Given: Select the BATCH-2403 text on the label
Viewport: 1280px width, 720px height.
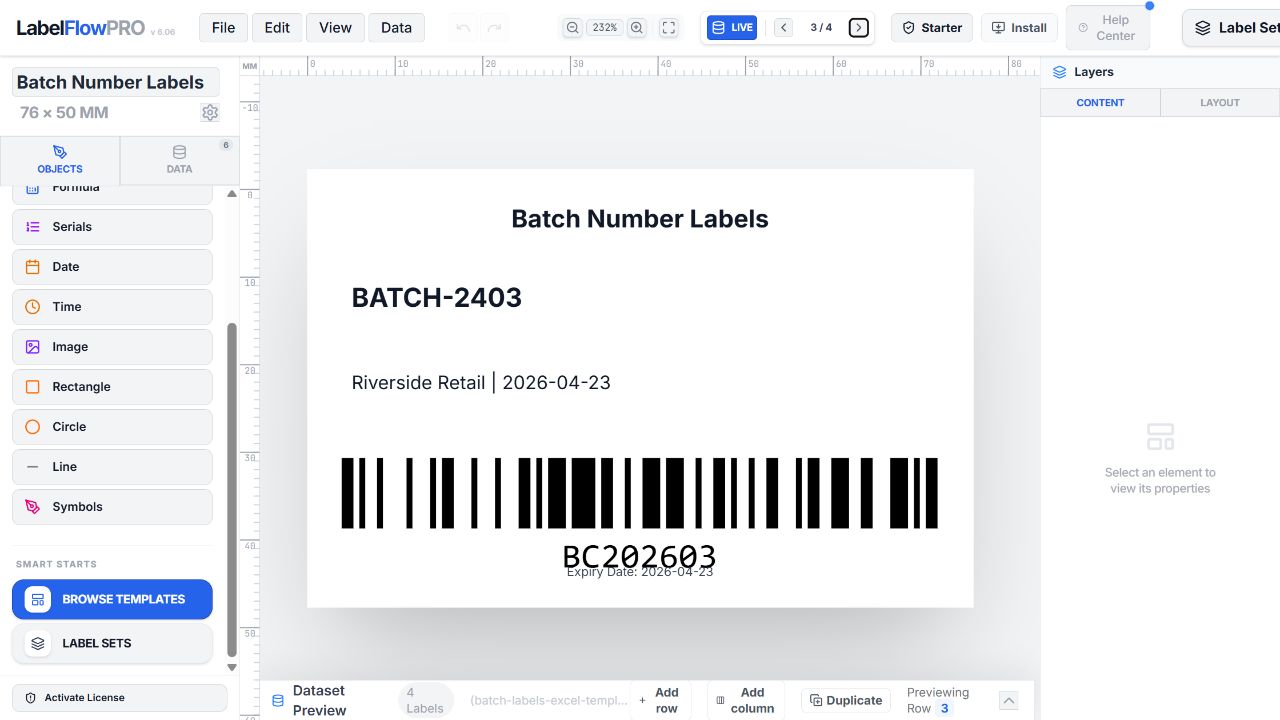Looking at the screenshot, I should pyautogui.click(x=437, y=297).
